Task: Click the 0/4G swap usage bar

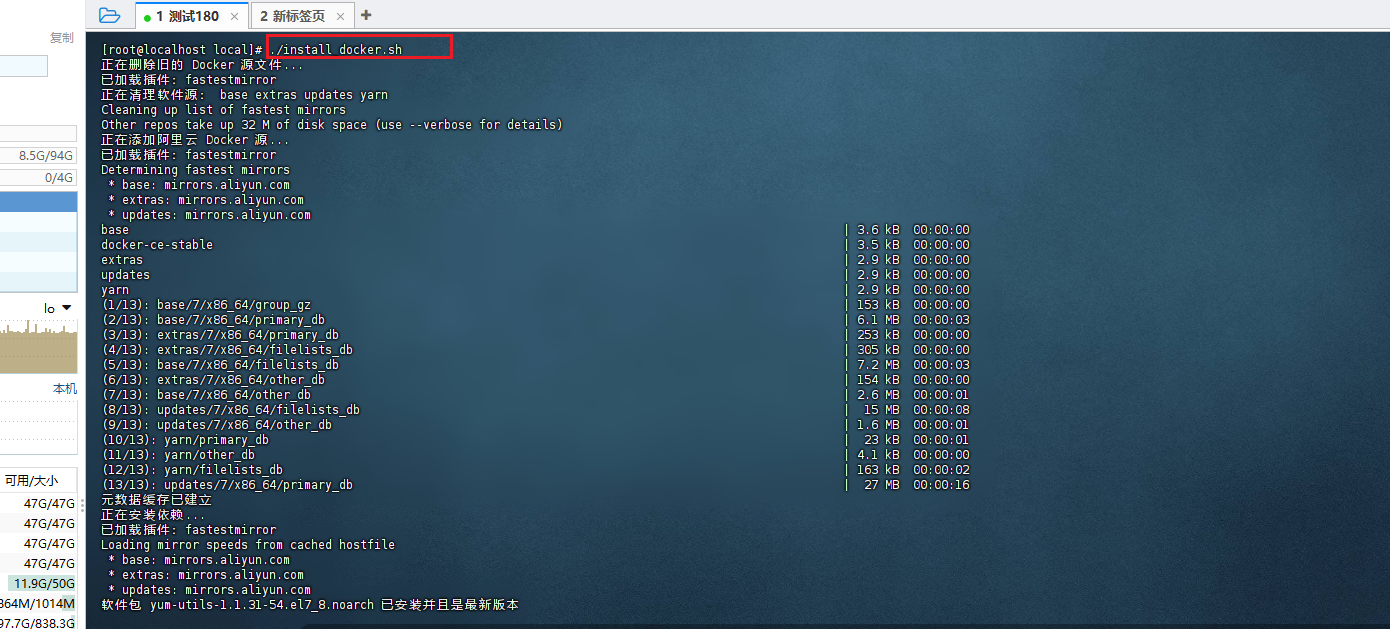Action: [x=38, y=177]
